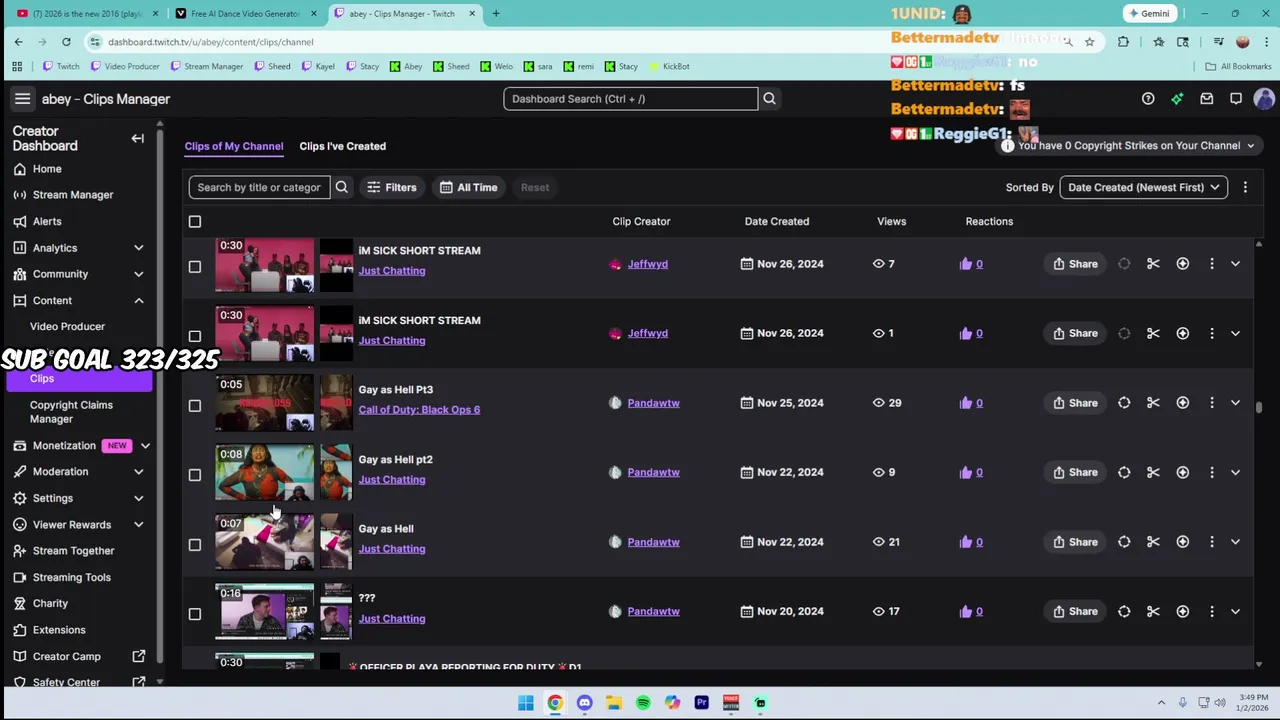Click the Gay as Hell pt2 like reactions

[x=971, y=472]
